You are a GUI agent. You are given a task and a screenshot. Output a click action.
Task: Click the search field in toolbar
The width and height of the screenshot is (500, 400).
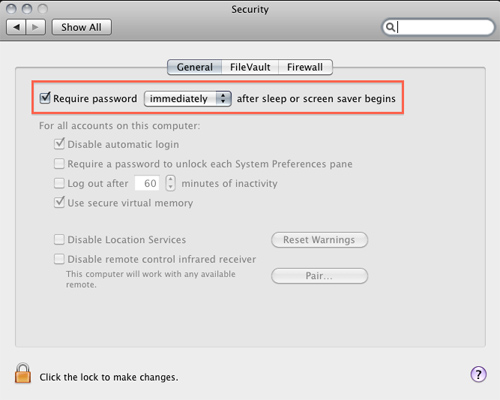438,27
